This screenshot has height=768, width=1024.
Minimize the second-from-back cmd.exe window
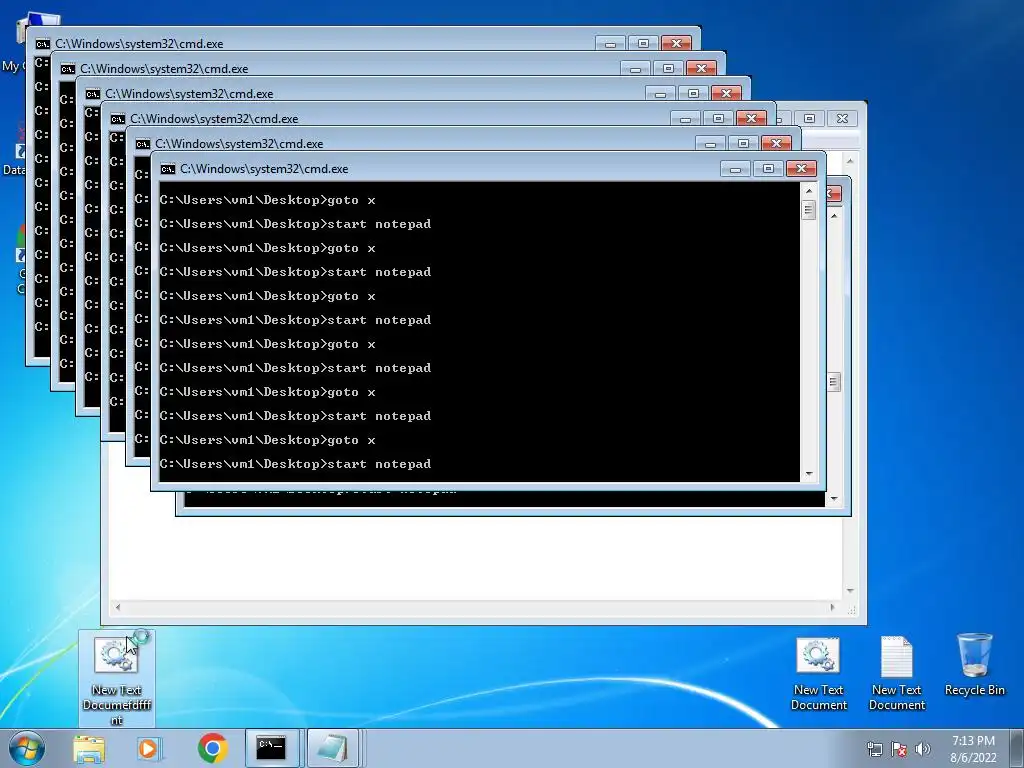[x=635, y=68]
